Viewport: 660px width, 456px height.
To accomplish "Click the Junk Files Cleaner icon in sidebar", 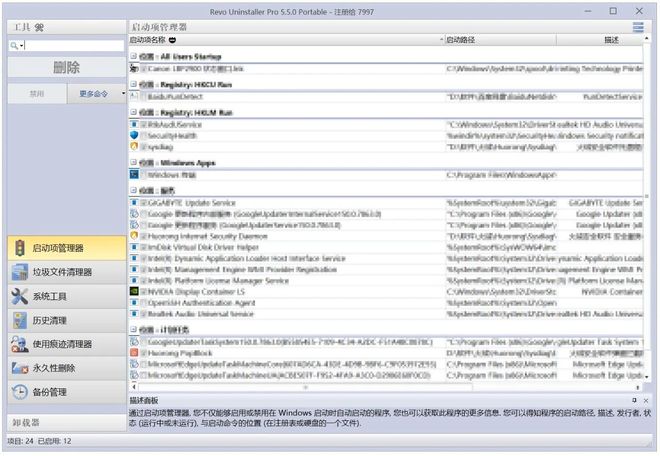I will point(19,272).
